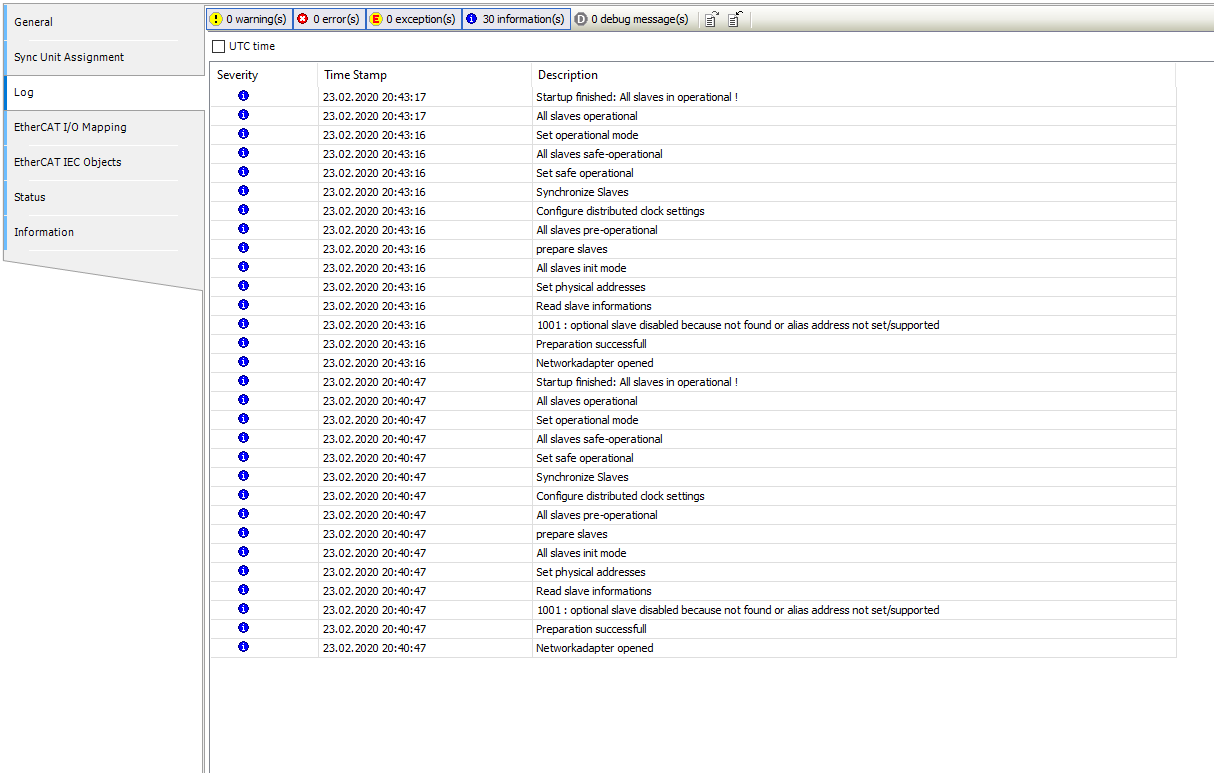Enable the UTC time checkbox
Screen dimensions: 1214x773
tap(219, 47)
